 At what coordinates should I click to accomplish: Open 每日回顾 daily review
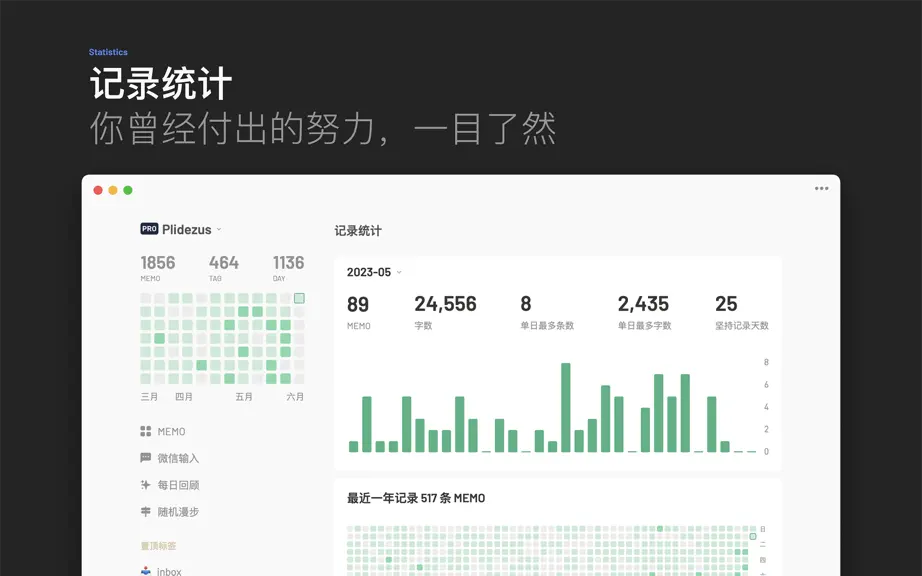coord(170,485)
